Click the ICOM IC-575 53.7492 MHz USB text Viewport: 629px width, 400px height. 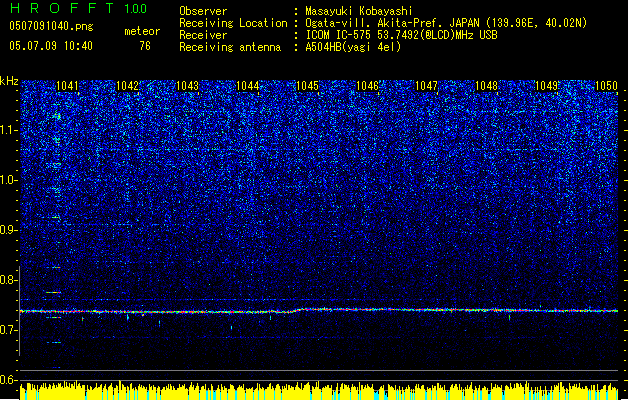click(x=401, y=35)
